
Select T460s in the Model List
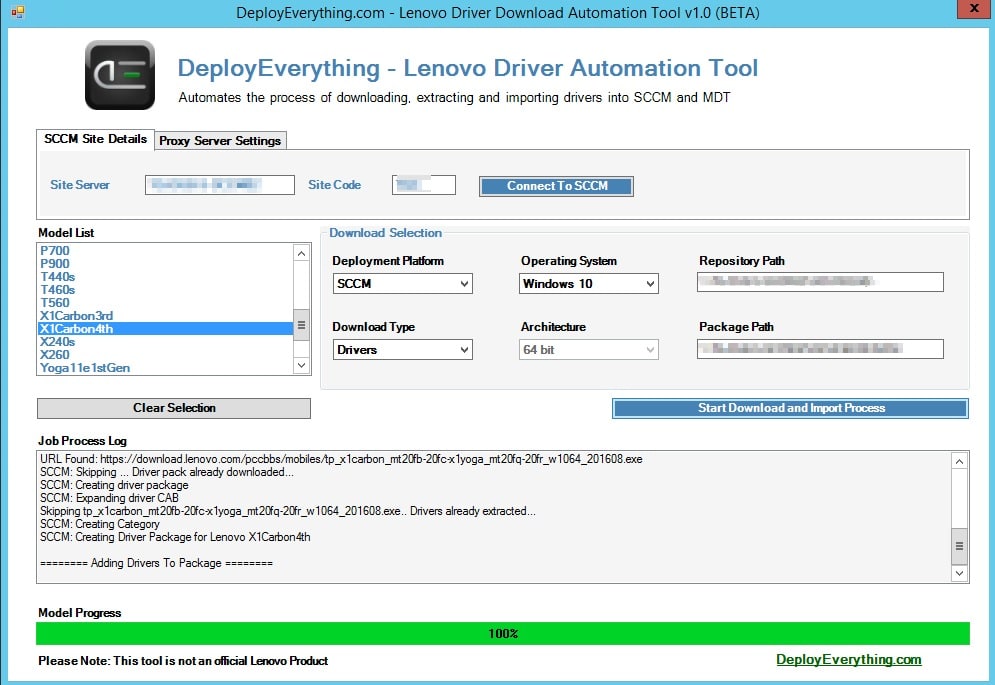click(166, 289)
